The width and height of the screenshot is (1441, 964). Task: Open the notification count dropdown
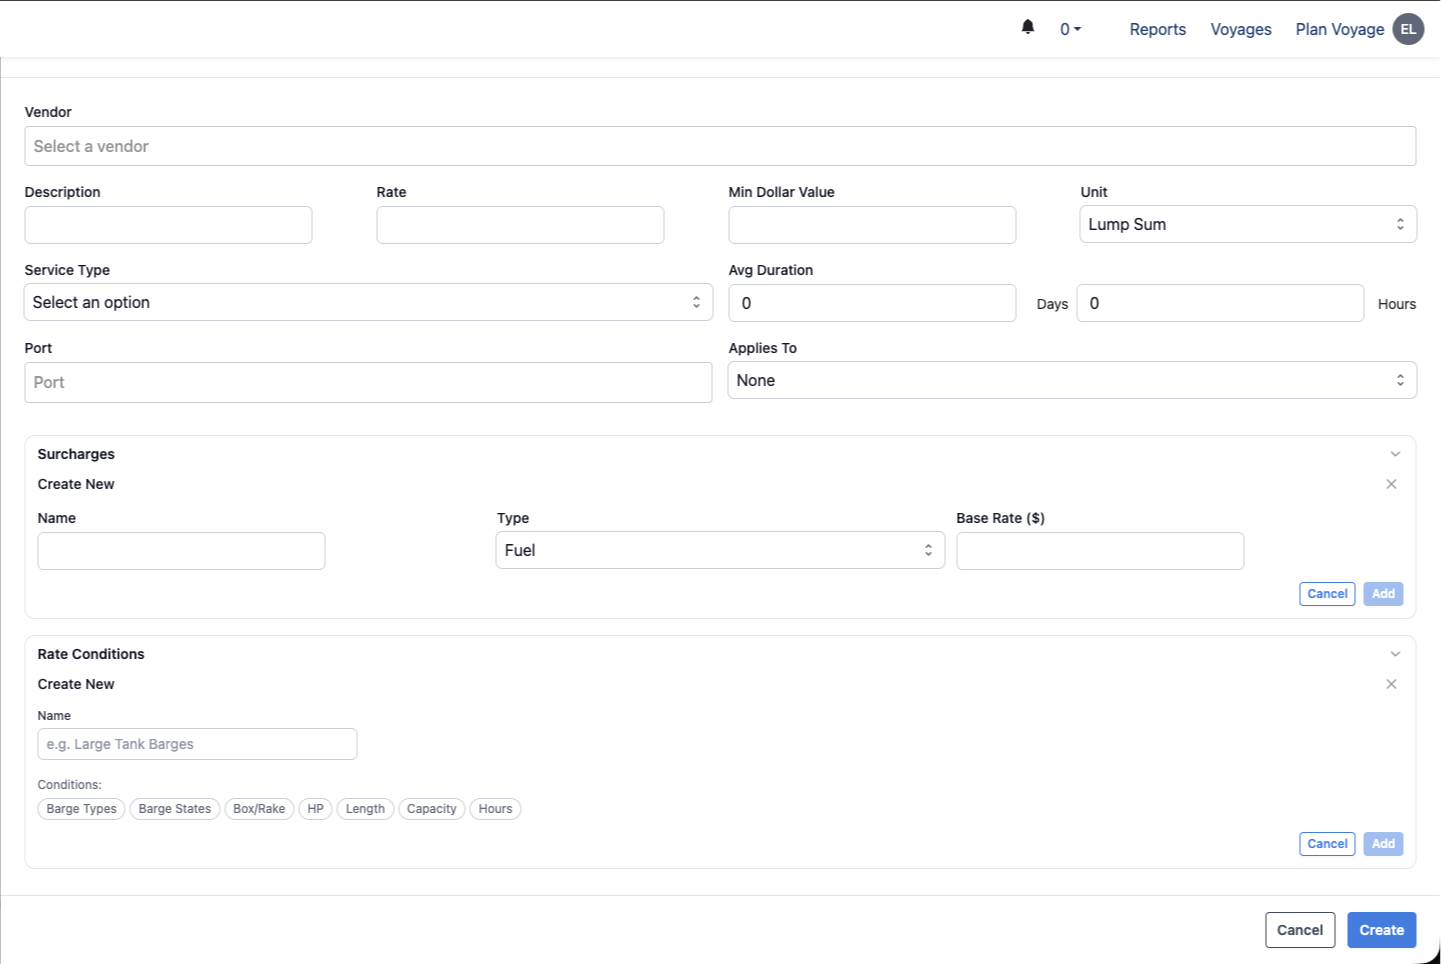click(1070, 30)
